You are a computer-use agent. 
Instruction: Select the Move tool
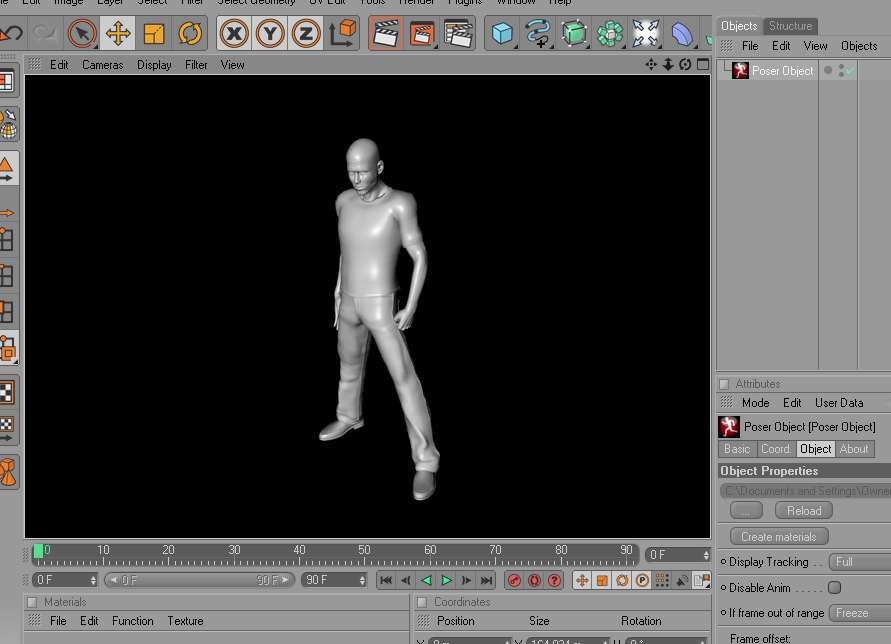tap(118, 34)
